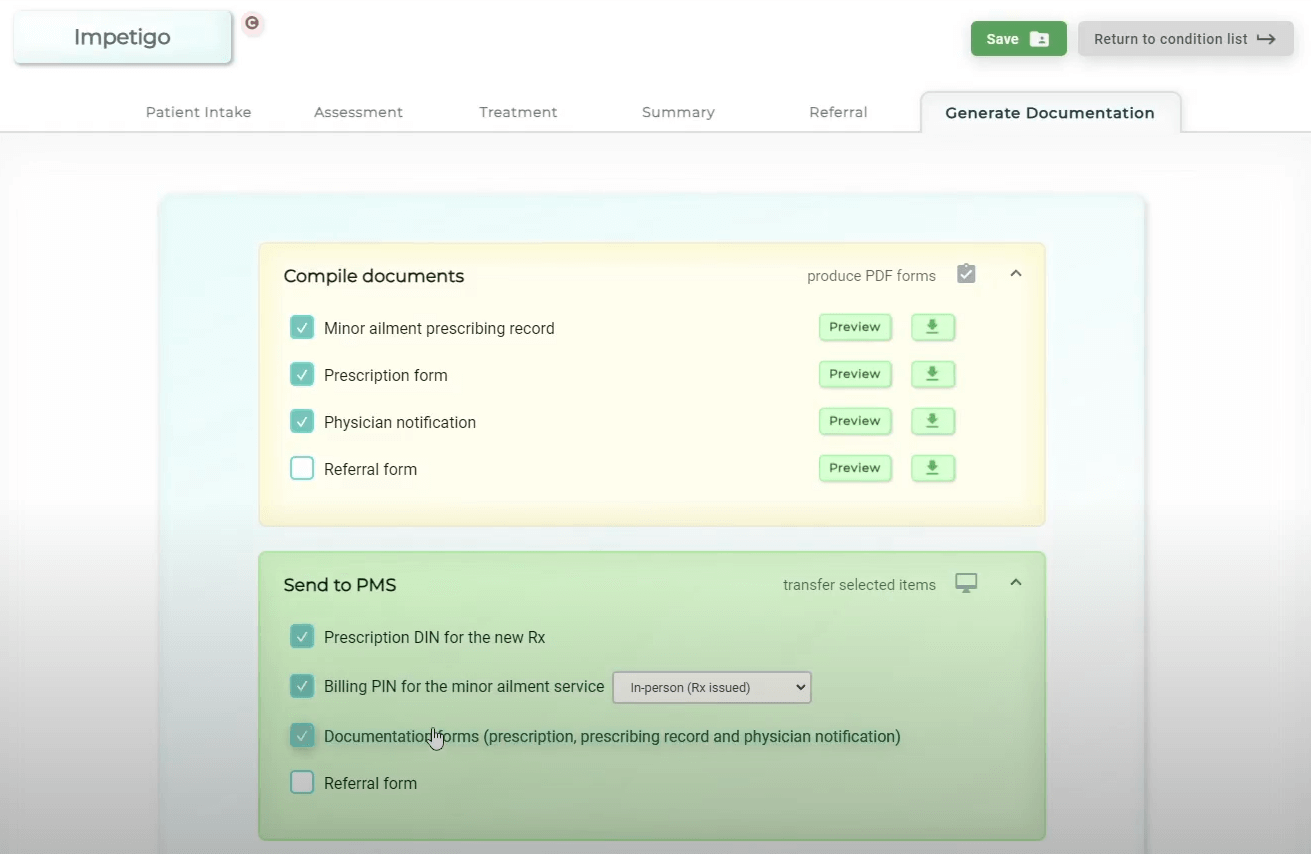Switch to the Patient Intake tab

[198, 112]
